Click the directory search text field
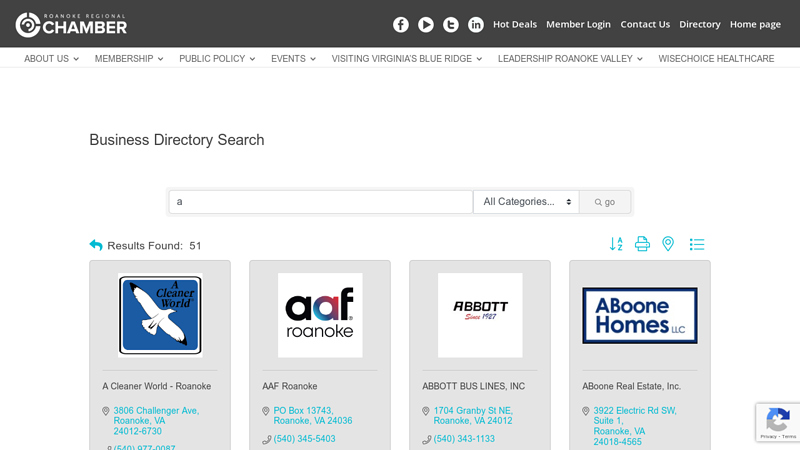 (320, 202)
